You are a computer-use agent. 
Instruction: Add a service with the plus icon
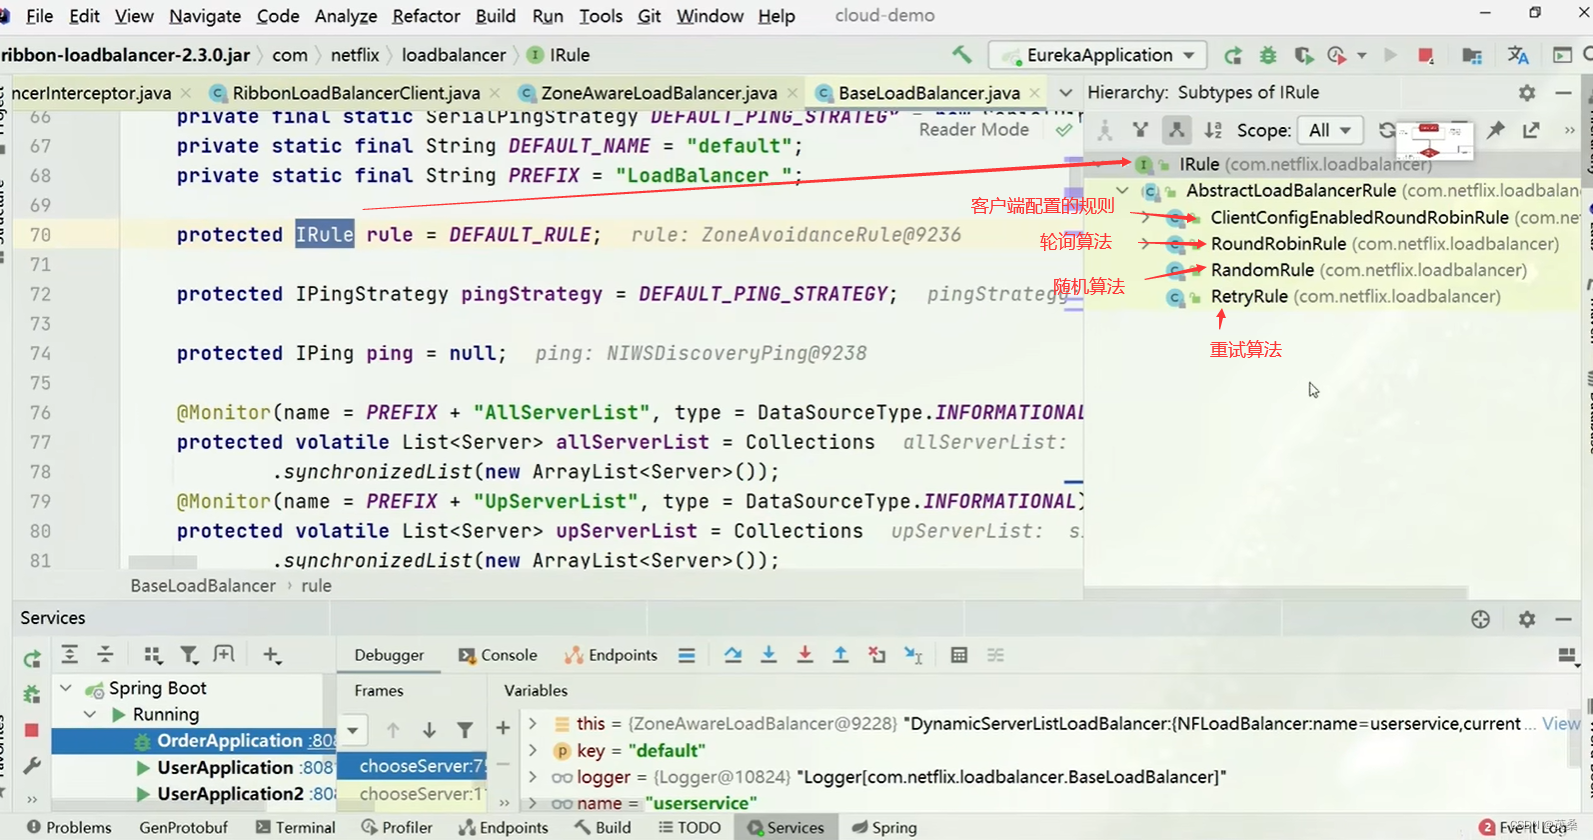point(271,655)
